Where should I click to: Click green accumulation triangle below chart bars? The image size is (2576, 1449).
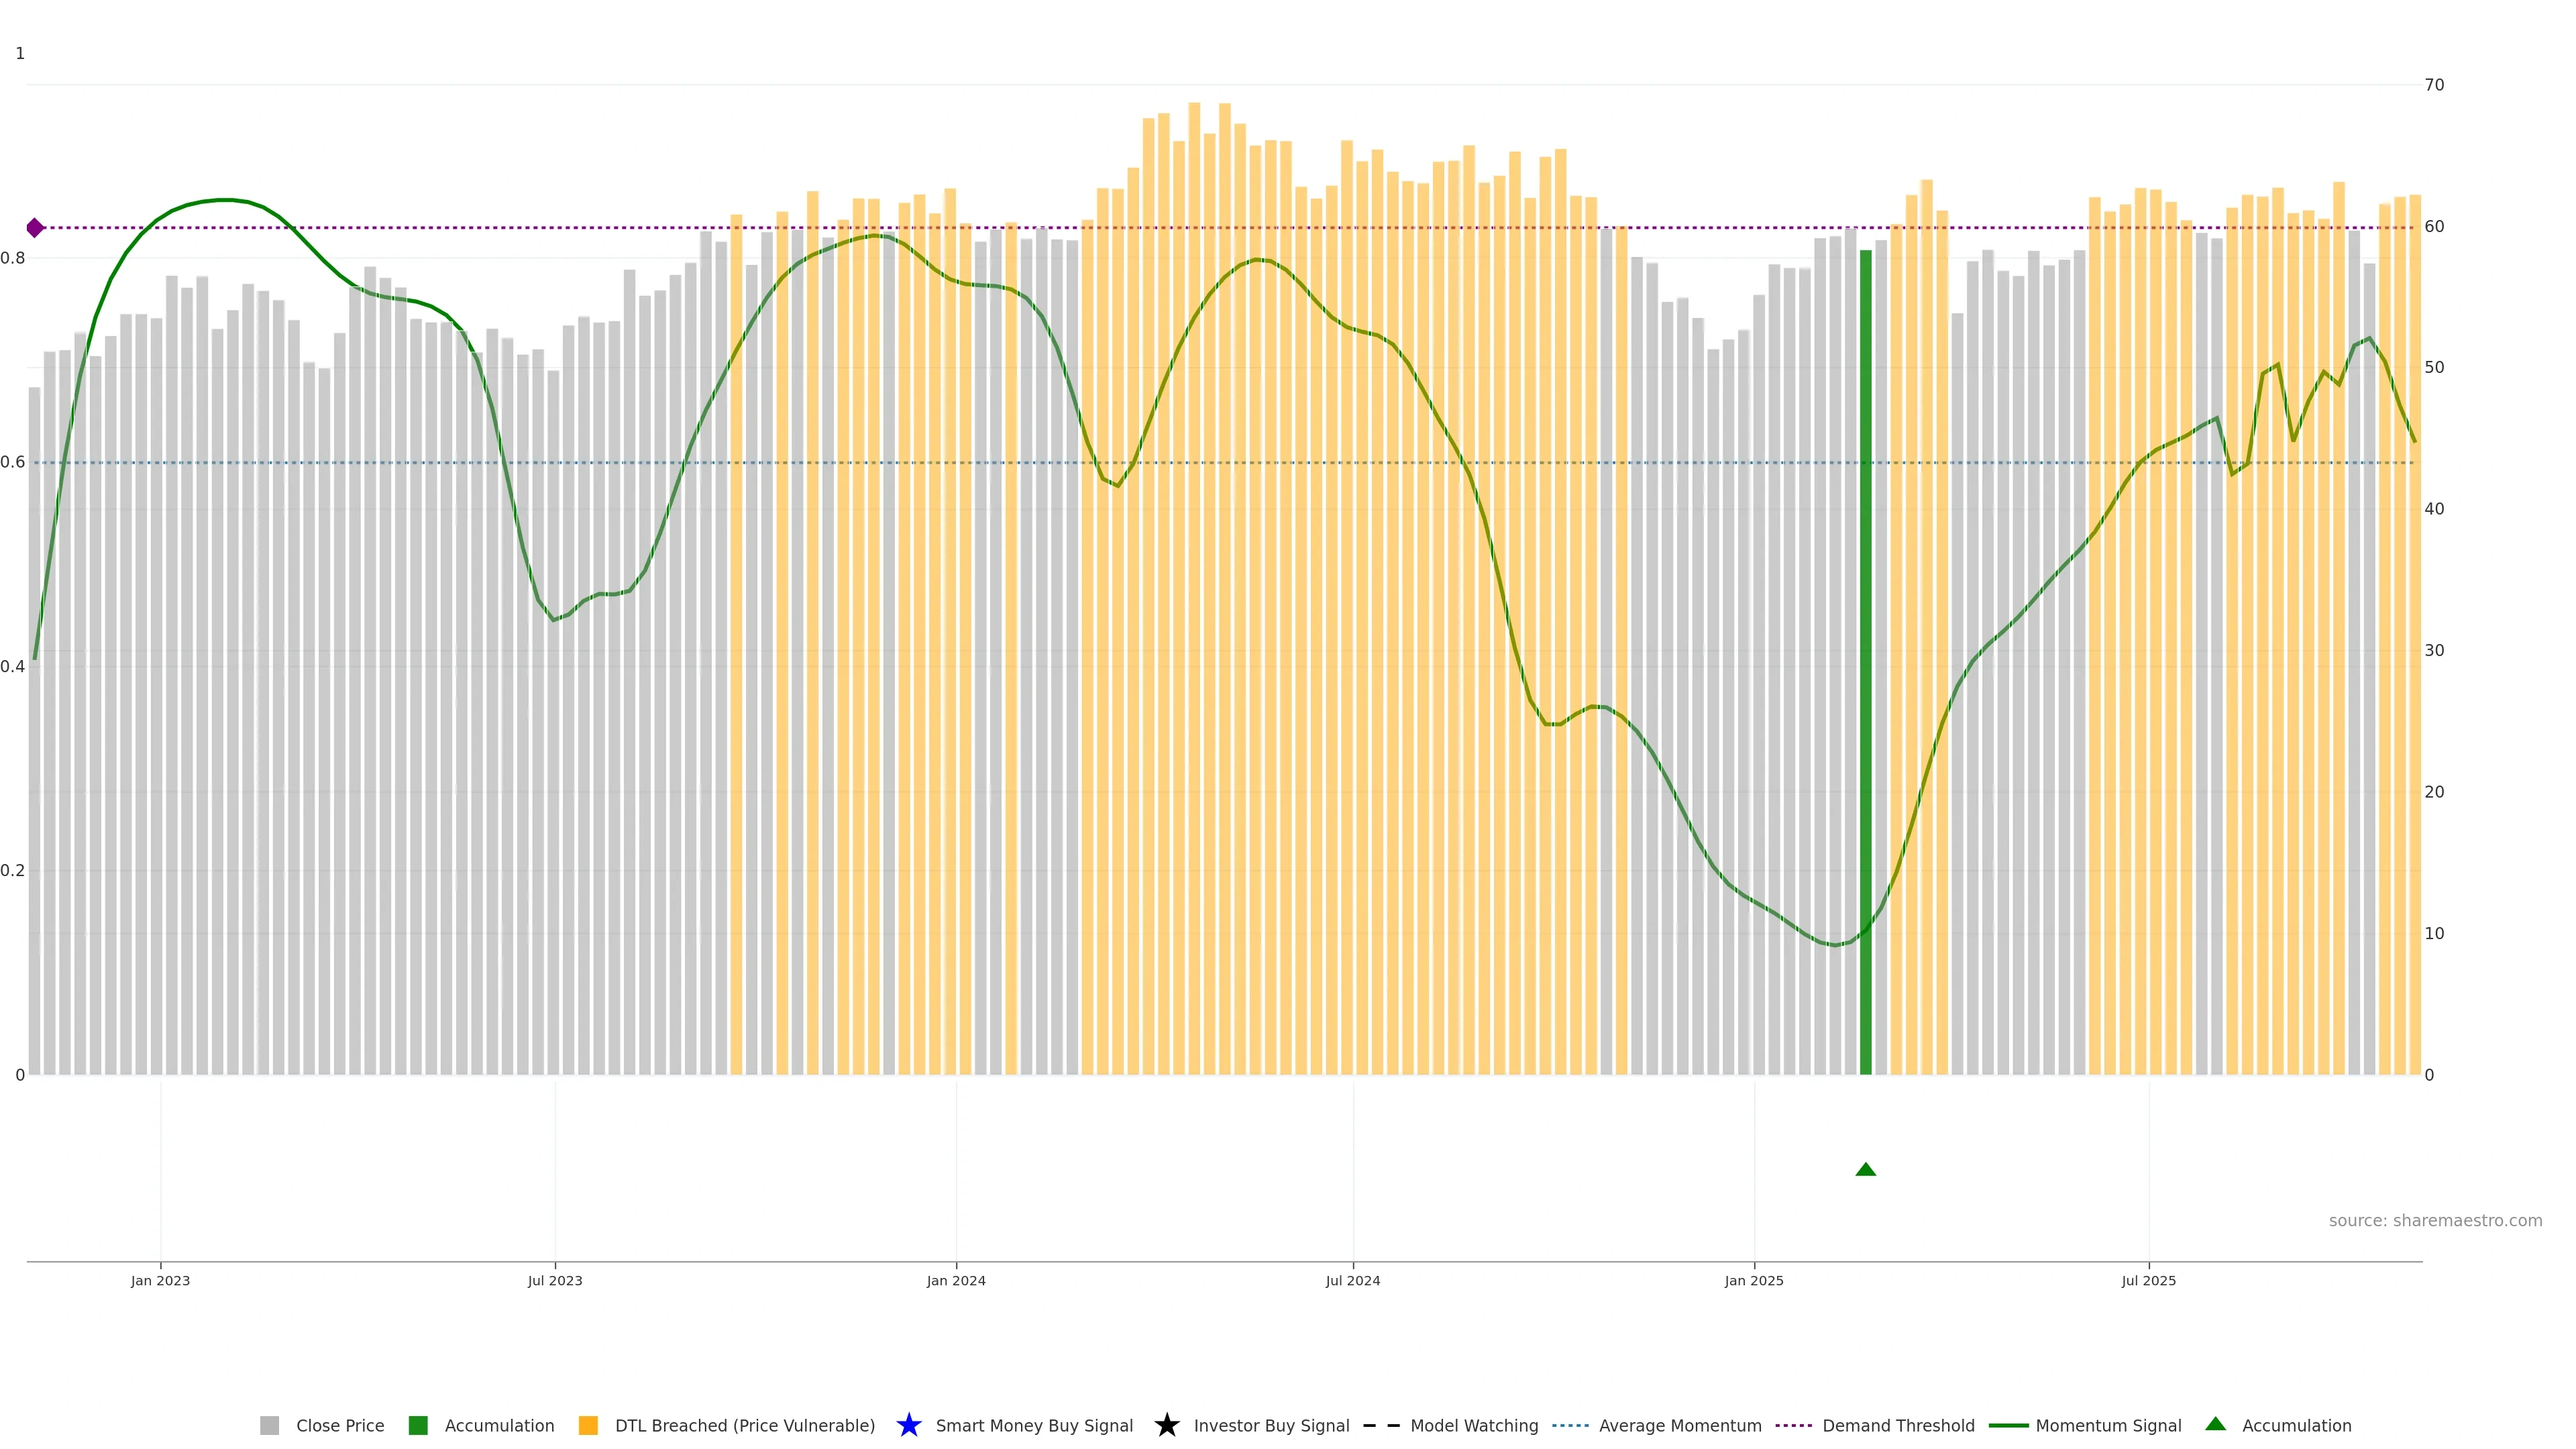(1865, 1169)
